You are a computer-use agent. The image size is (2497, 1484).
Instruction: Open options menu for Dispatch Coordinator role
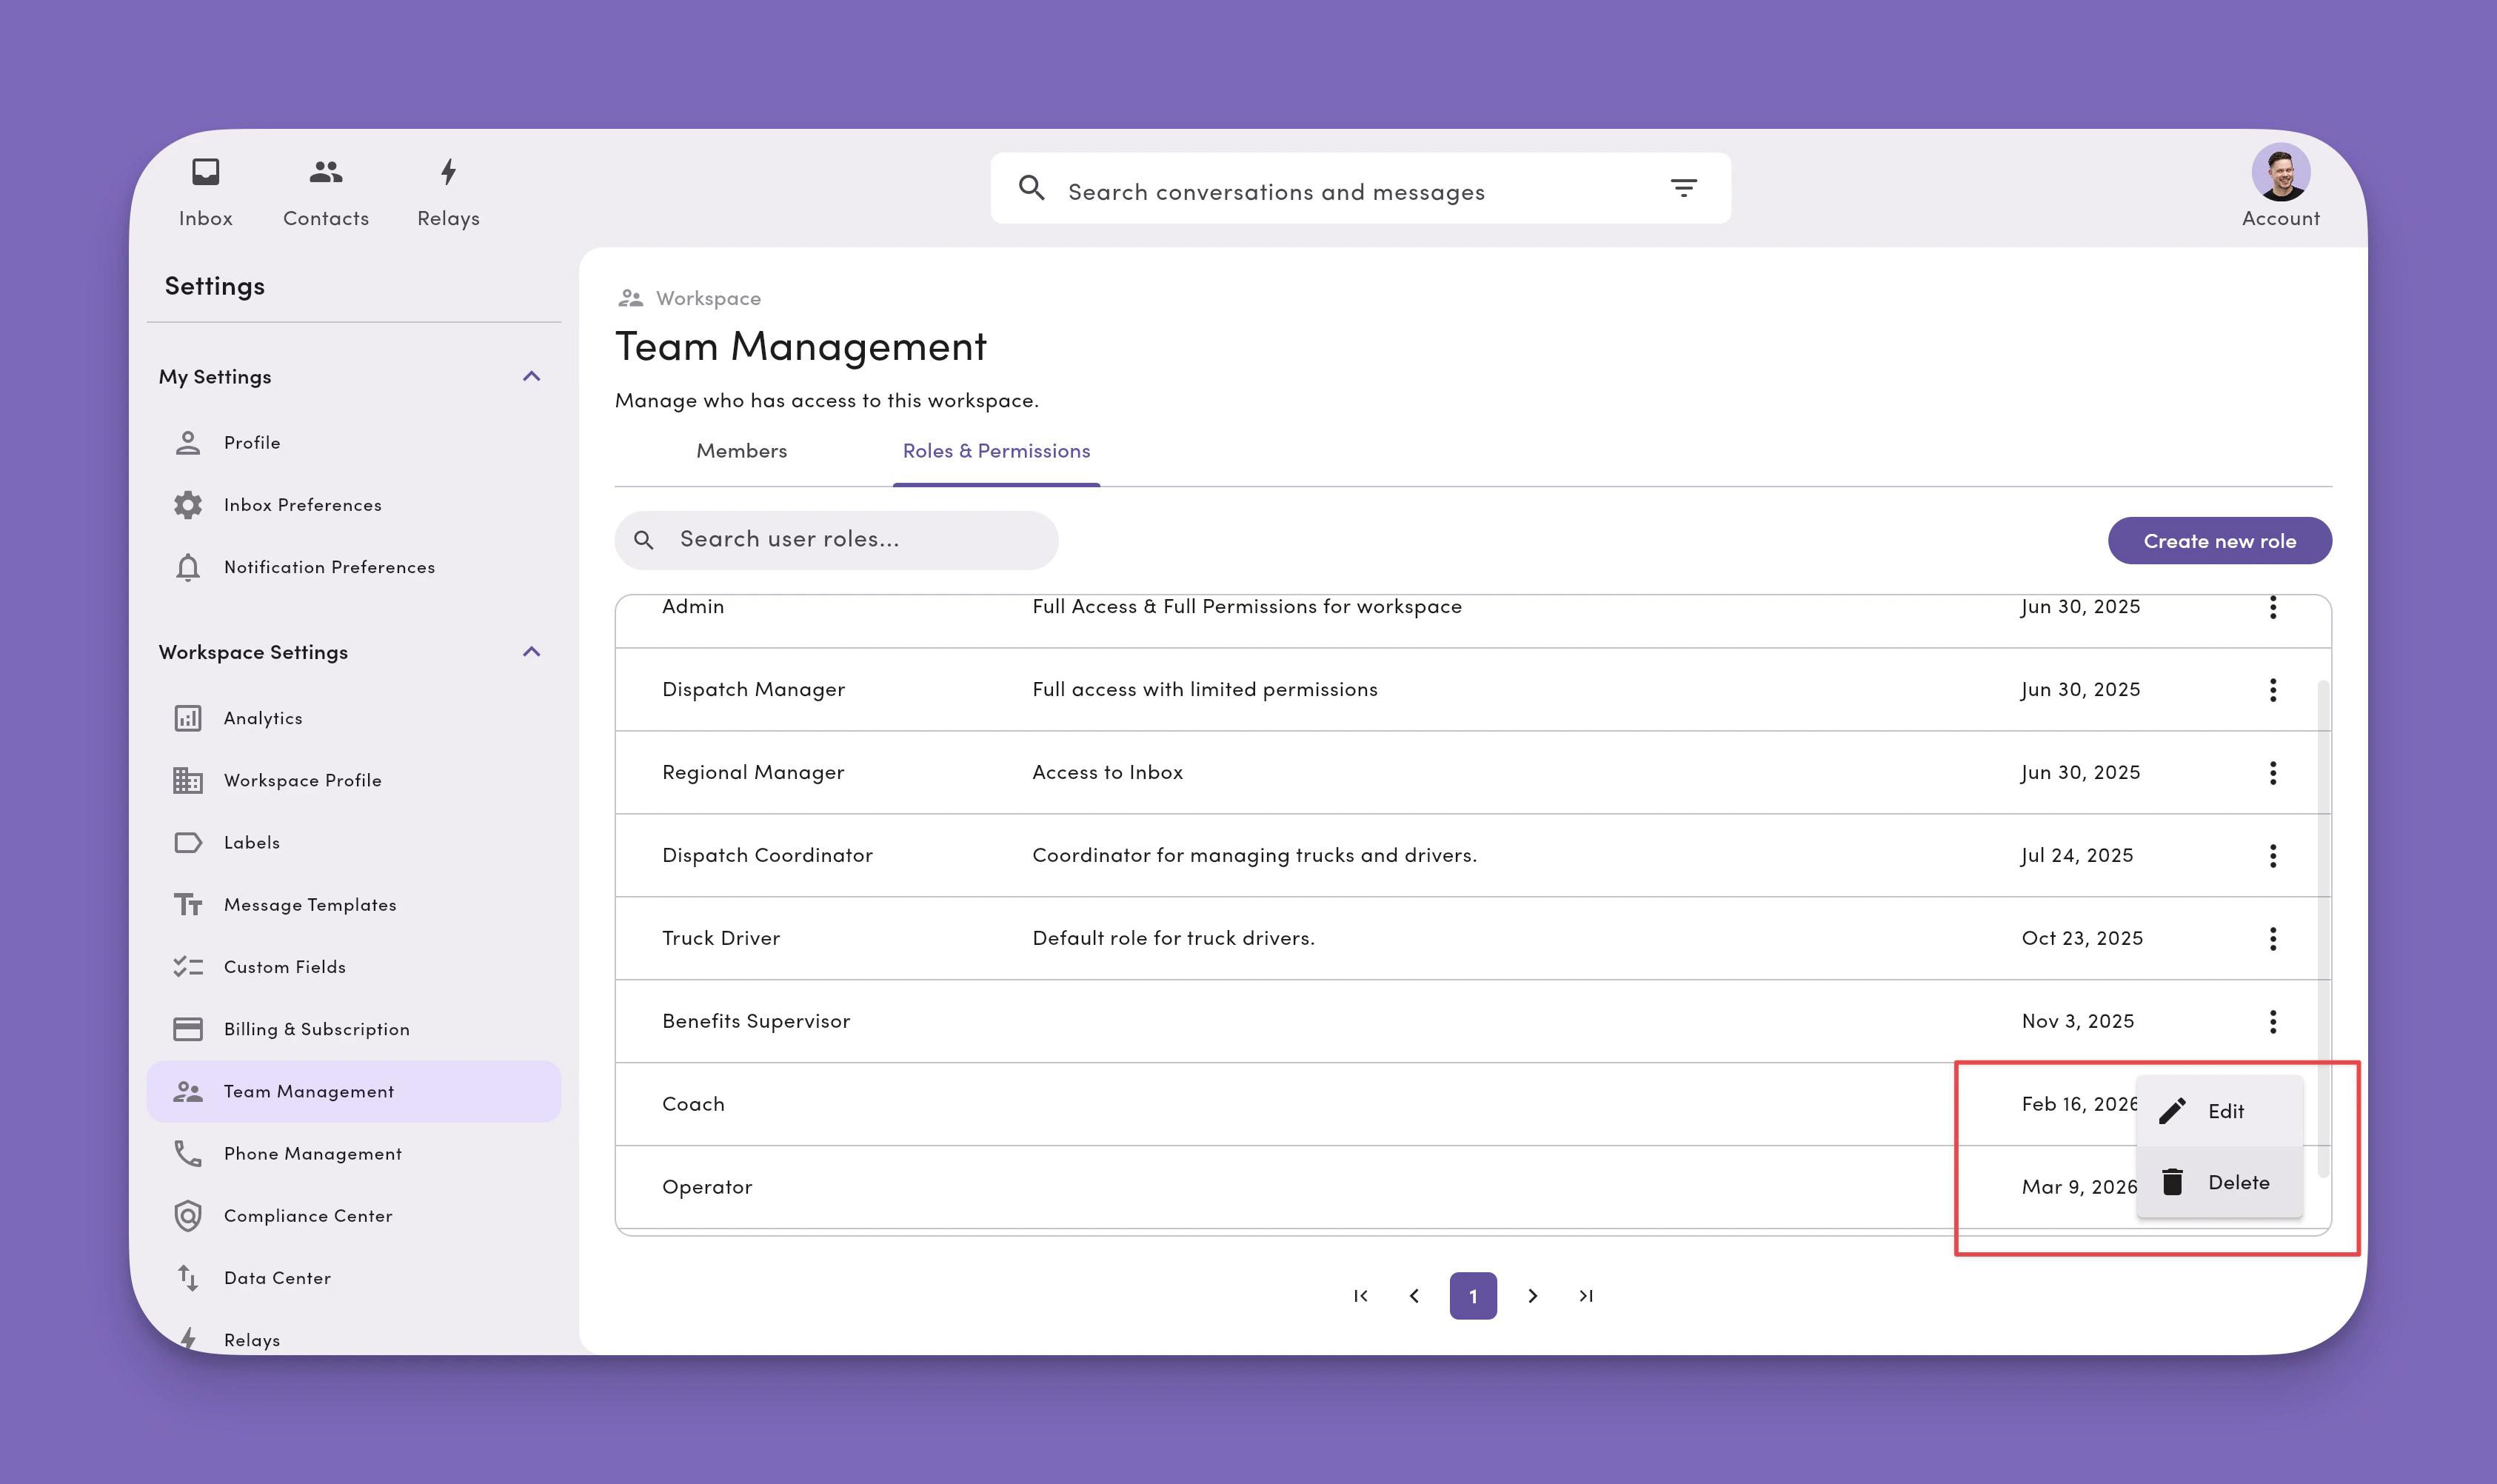pyautogui.click(x=2273, y=856)
